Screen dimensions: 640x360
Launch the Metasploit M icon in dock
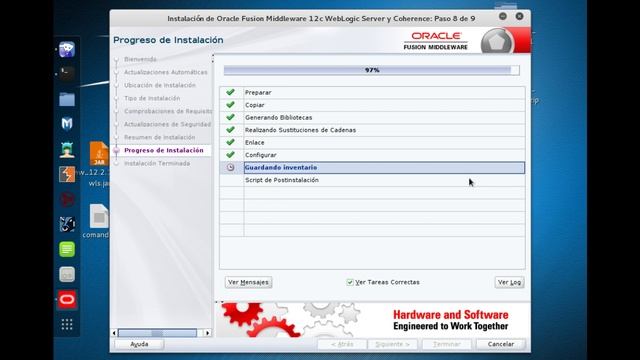[x=67, y=123]
